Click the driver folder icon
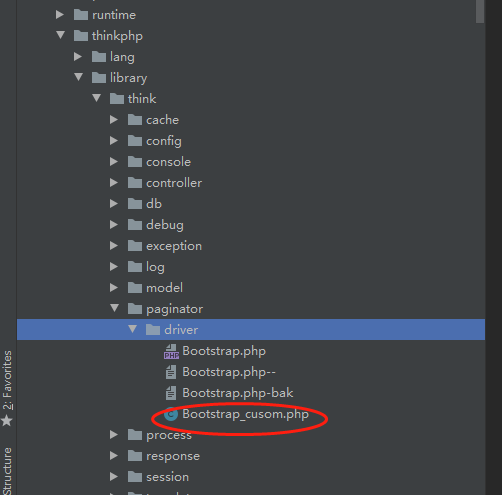Image resolution: width=502 pixels, height=495 pixels. tap(153, 330)
